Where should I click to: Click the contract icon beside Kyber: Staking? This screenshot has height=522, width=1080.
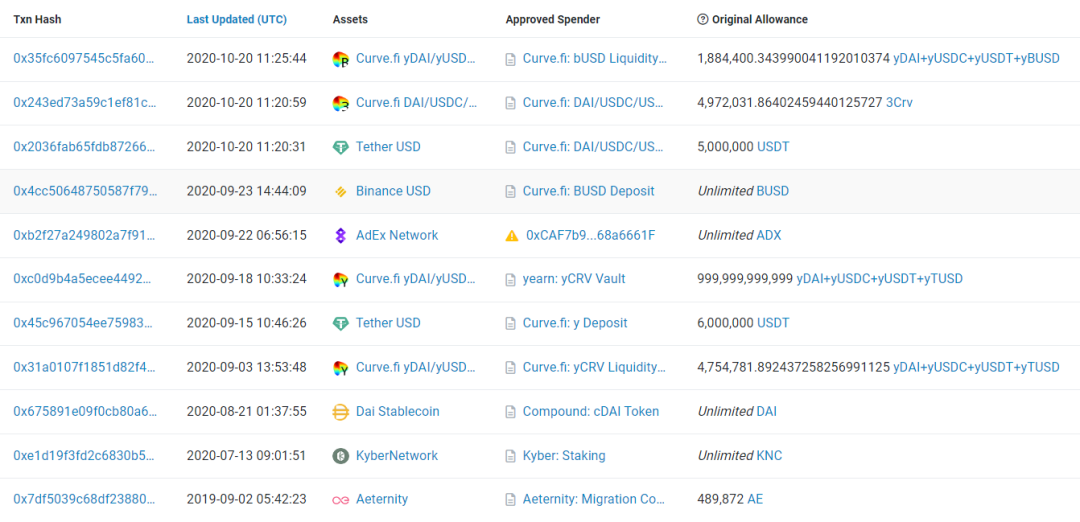[511, 456]
